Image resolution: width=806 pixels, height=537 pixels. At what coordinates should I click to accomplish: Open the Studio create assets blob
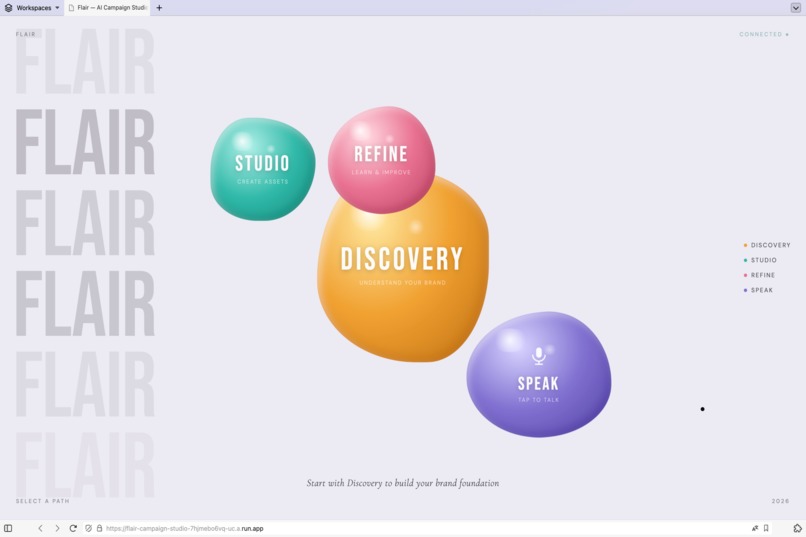263,169
